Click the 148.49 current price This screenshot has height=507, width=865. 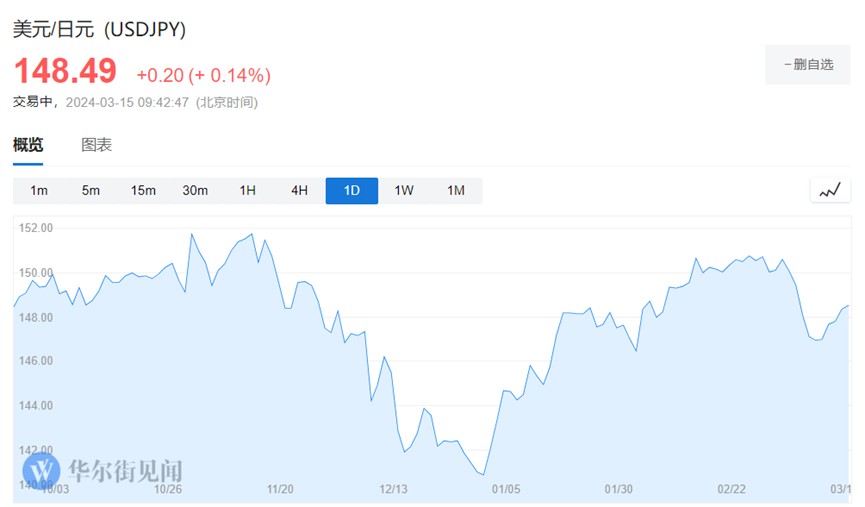pyautogui.click(x=65, y=71)
